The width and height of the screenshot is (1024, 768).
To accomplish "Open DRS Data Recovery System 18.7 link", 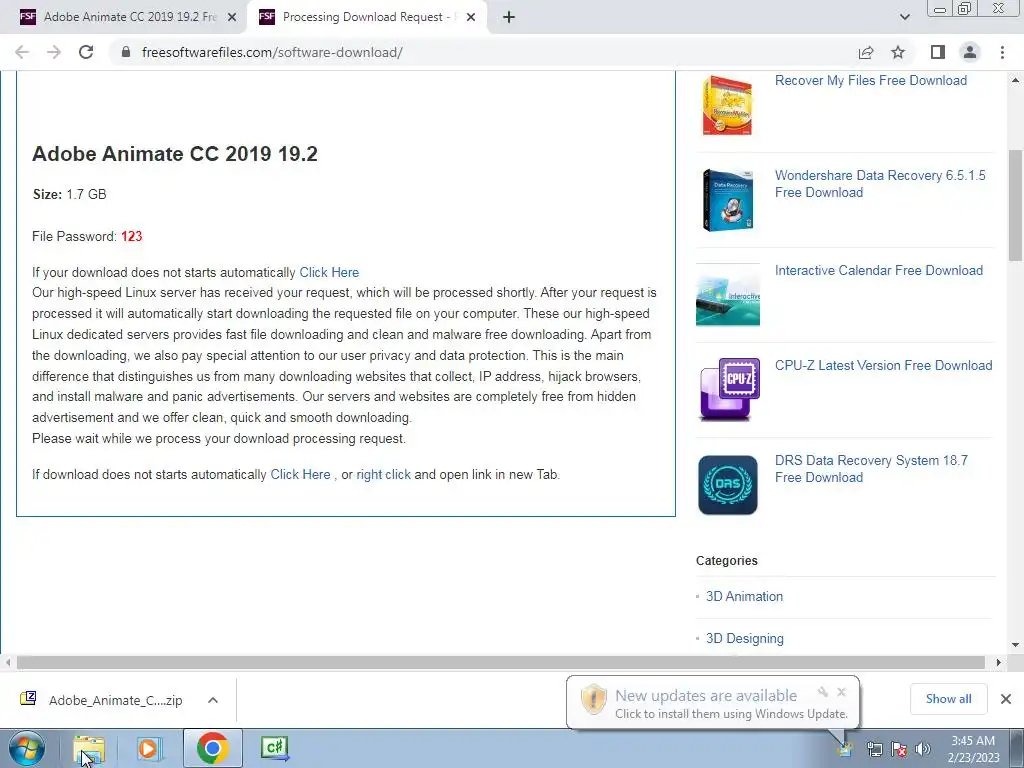I will pos(871,468).
